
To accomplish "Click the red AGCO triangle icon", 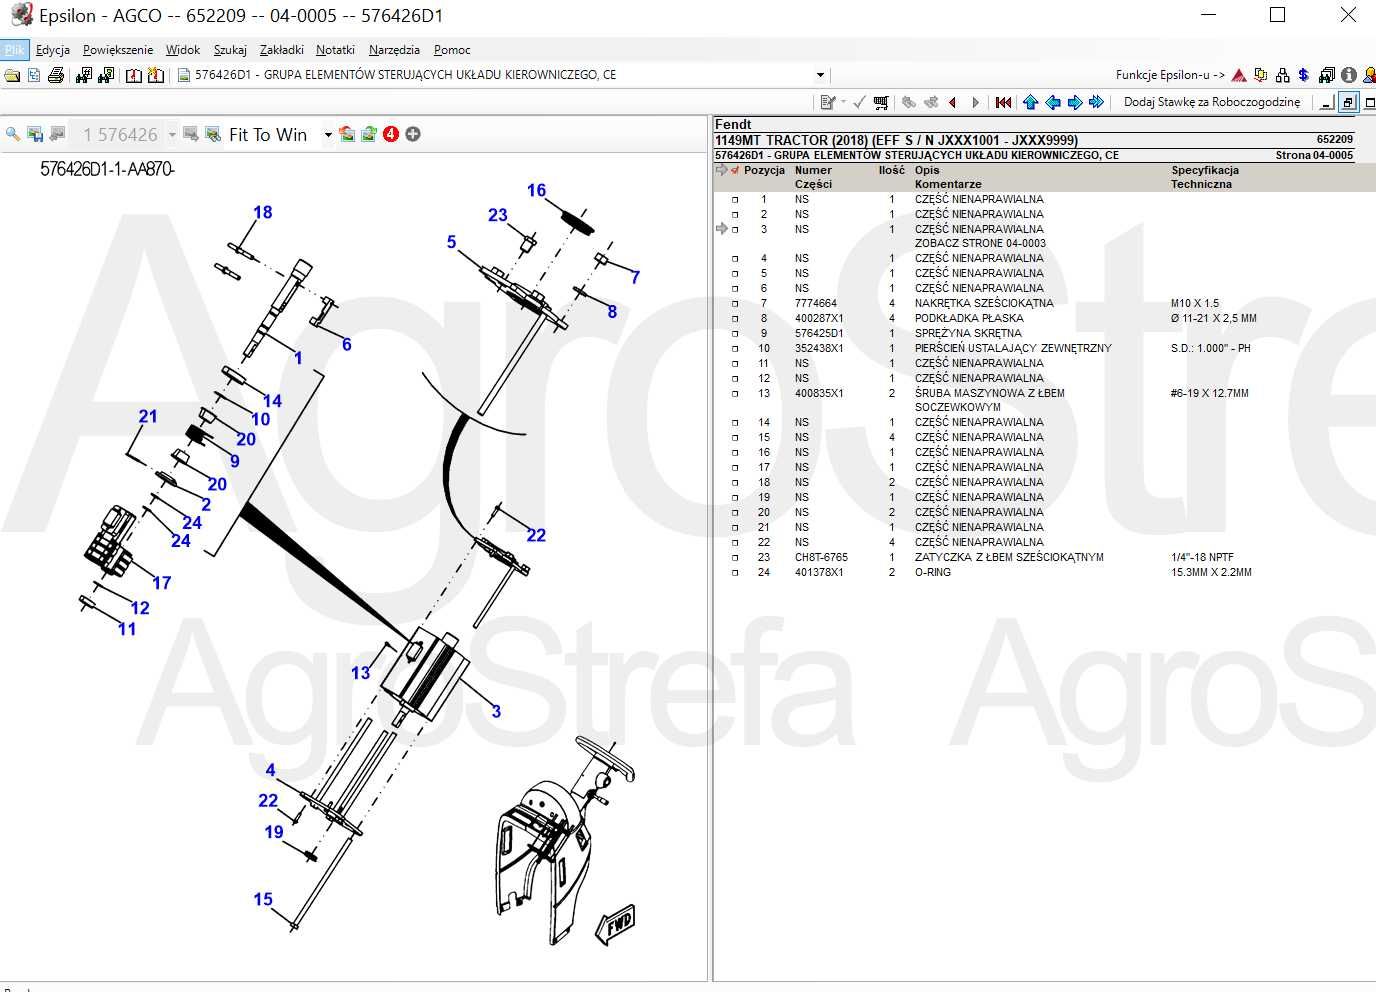I will pyautogui.click(x=1239, y=75).
